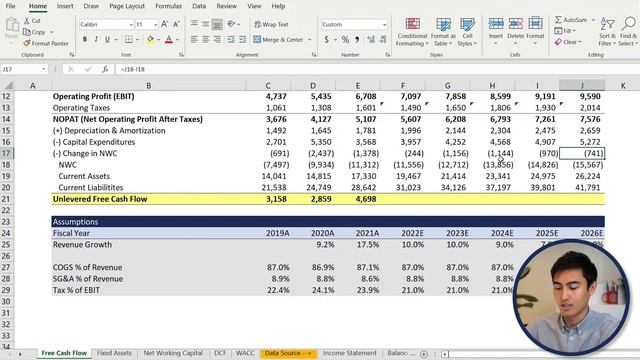Open Conditional Formatting

pos(412,32)
